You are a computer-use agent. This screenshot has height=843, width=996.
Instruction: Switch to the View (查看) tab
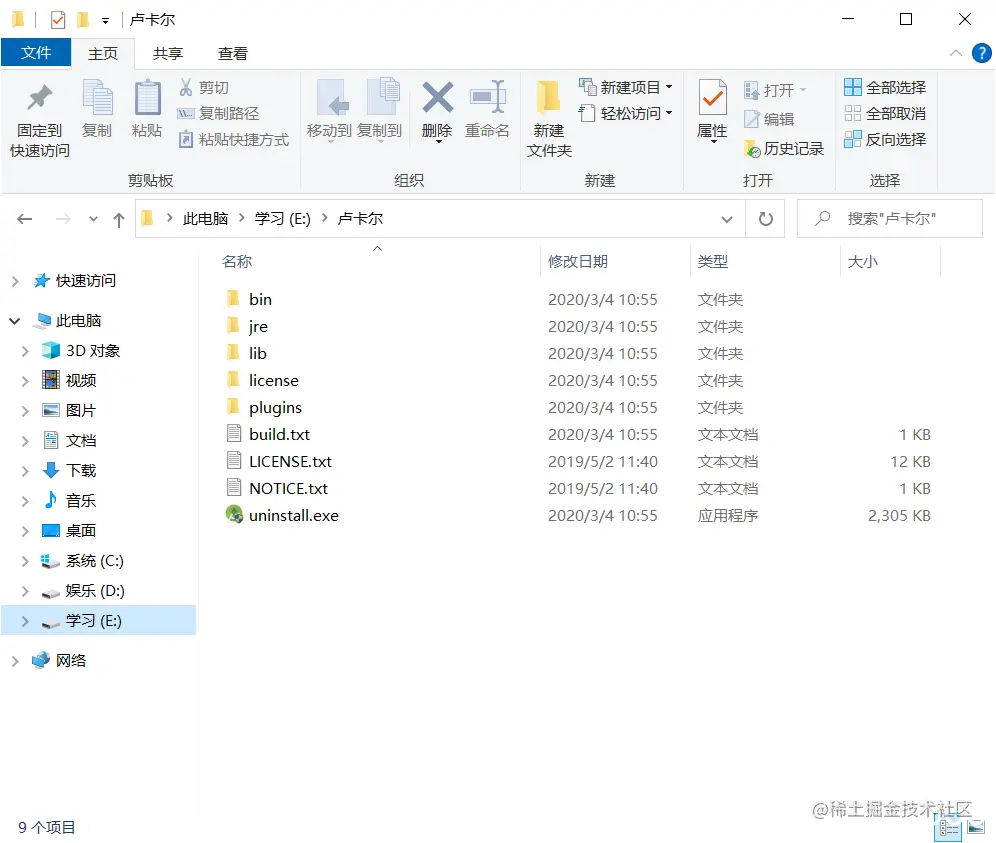232,53
